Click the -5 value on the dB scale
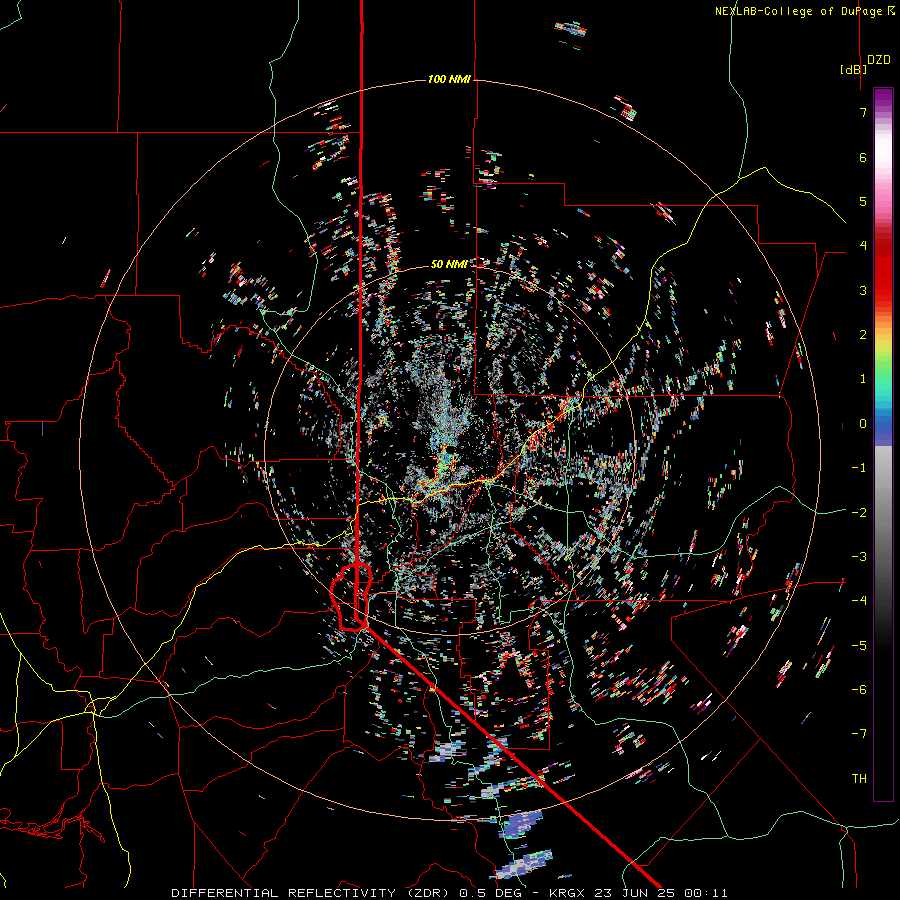The image size is (900, 900). (859, 646)
